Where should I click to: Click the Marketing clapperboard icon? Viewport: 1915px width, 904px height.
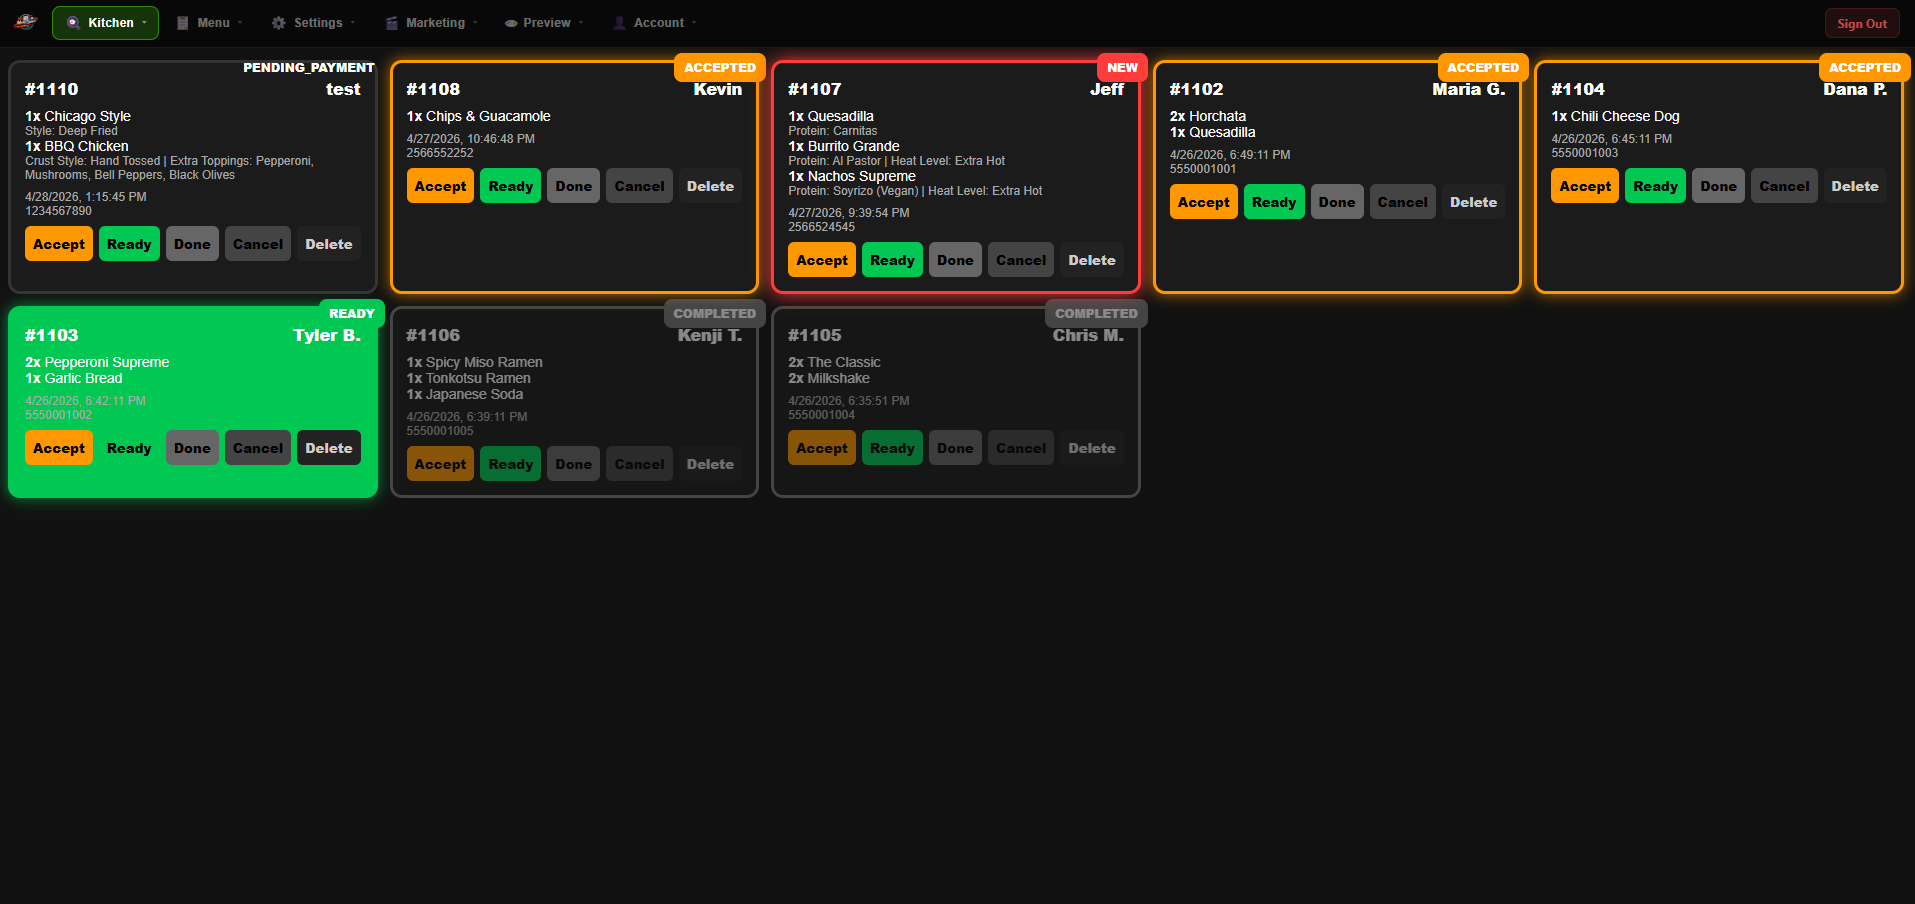392,23
